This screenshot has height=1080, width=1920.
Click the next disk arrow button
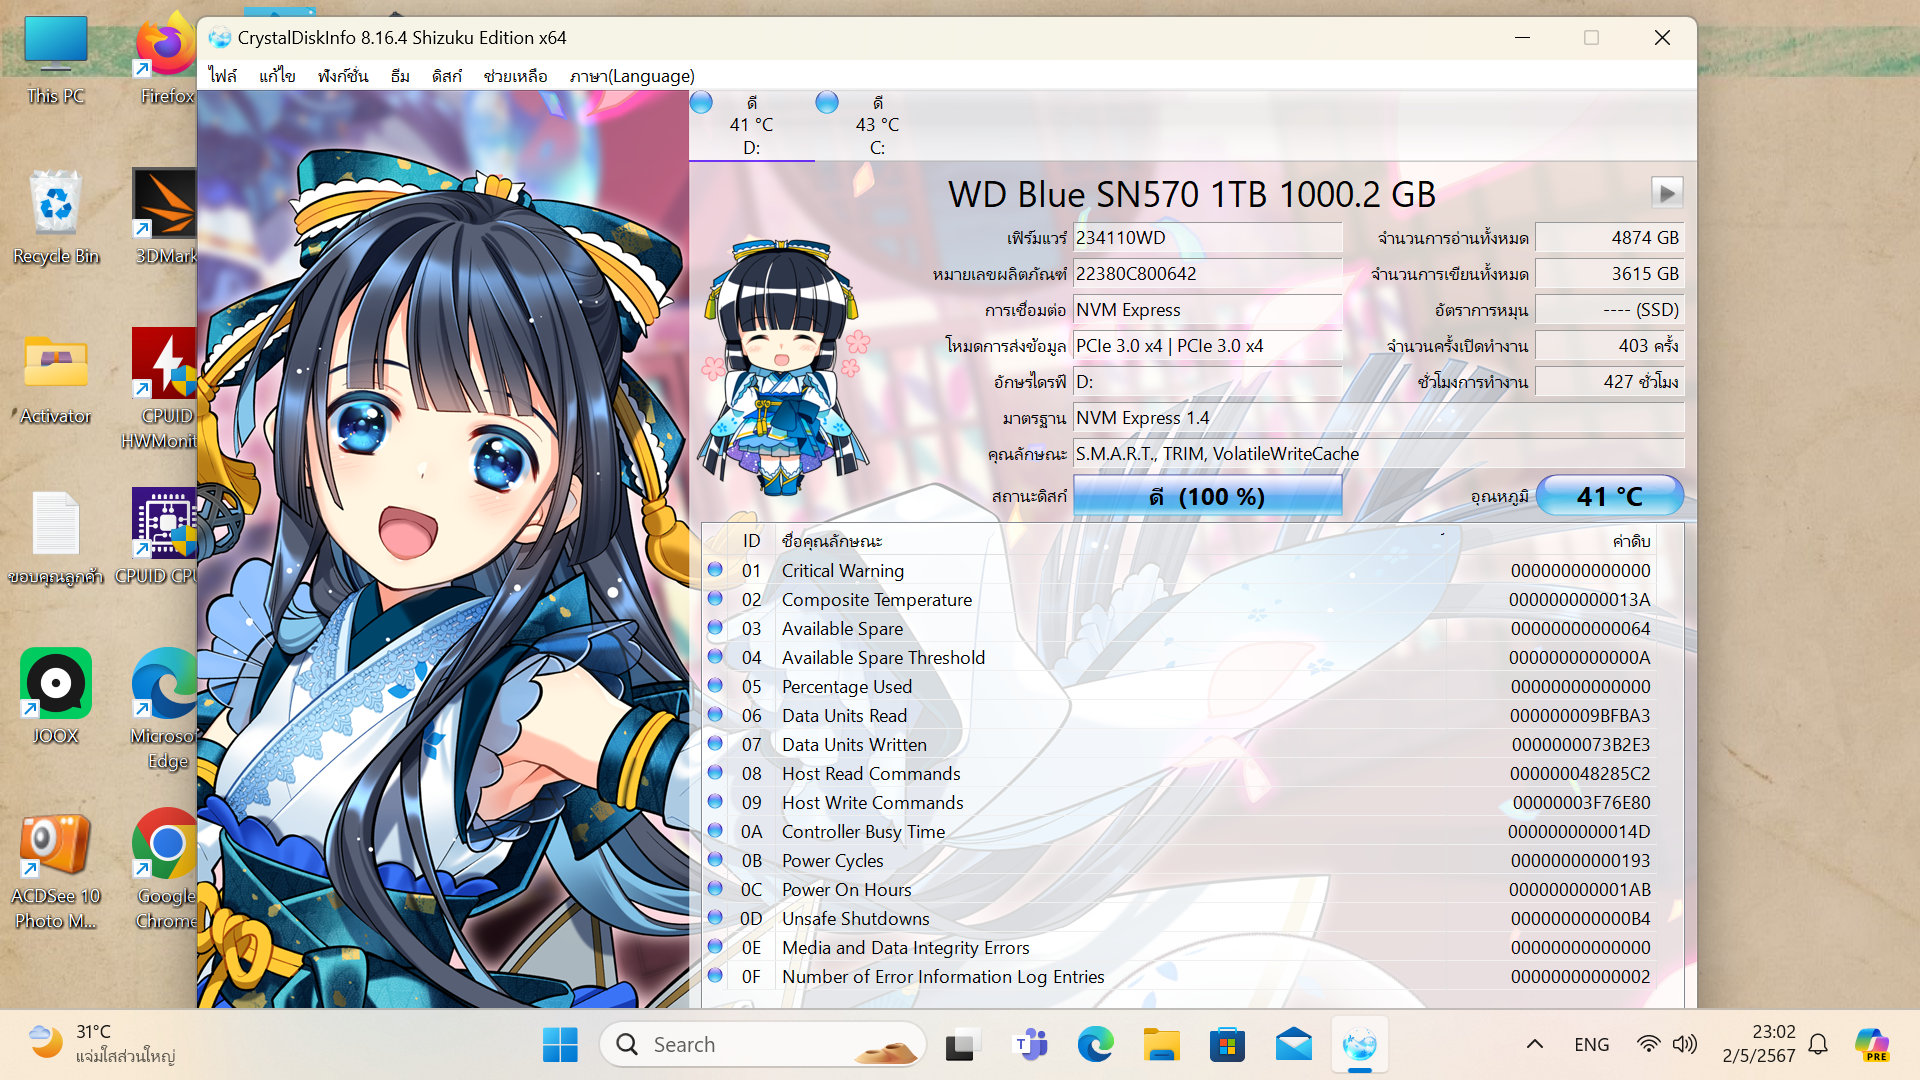pos(1666,192)
